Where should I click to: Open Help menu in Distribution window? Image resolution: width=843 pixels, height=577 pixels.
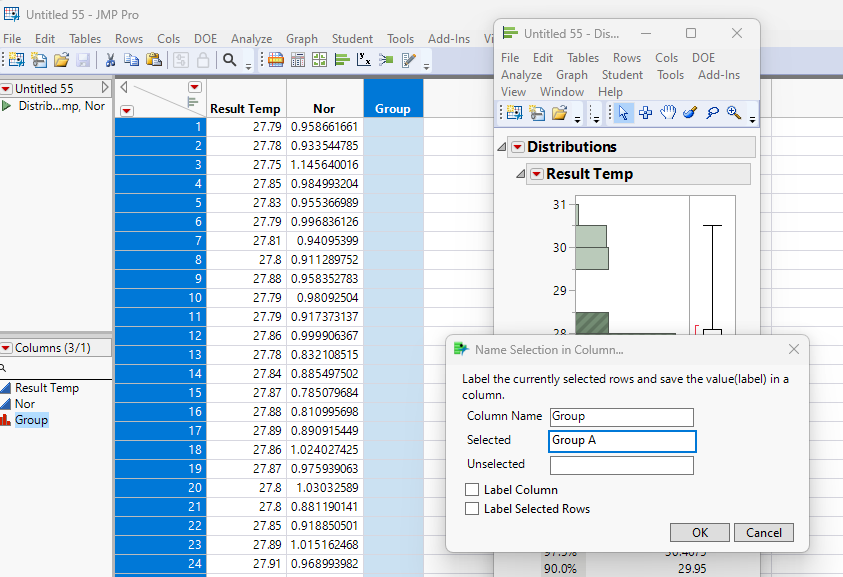point(610,92)
